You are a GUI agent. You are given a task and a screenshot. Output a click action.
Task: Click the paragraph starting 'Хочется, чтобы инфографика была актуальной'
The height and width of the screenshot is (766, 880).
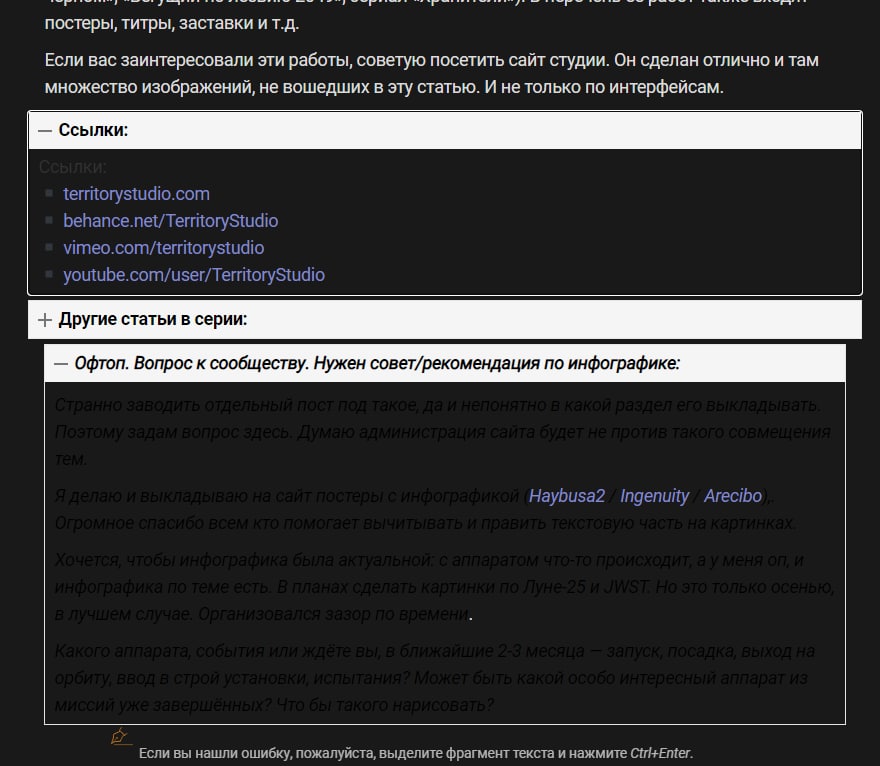coord(444,587)
